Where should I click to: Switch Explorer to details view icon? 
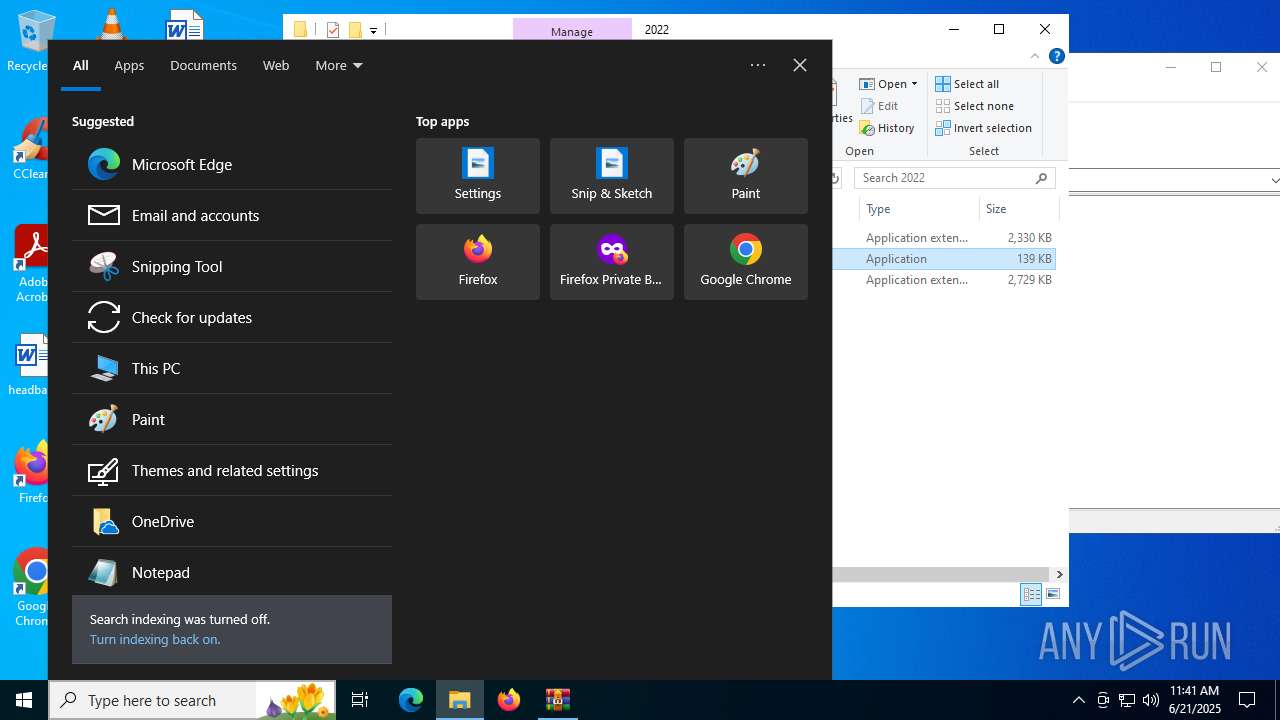(x=1031, y=595)
